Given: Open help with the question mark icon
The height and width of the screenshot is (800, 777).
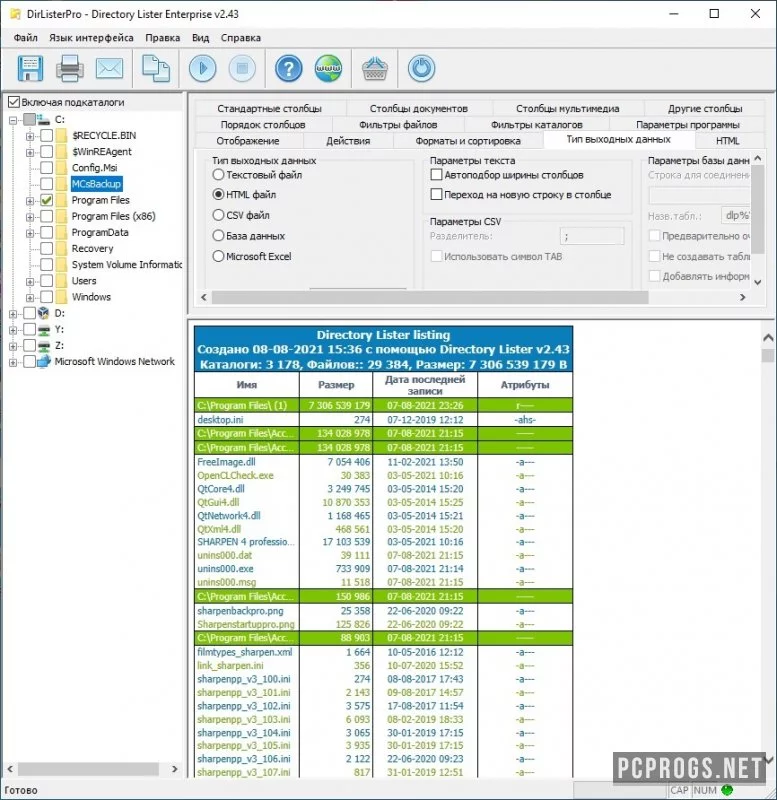Looking at the screenshot, I should tap(289, 68).
